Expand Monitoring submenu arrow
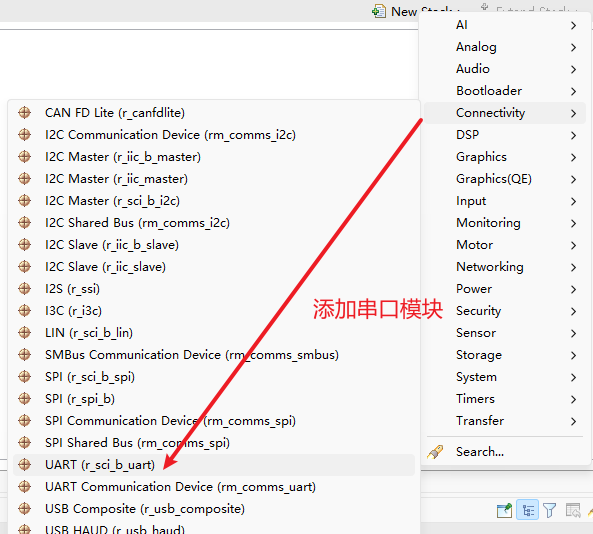593x534 pixels. pyautogui.click(x=573, y=223)
